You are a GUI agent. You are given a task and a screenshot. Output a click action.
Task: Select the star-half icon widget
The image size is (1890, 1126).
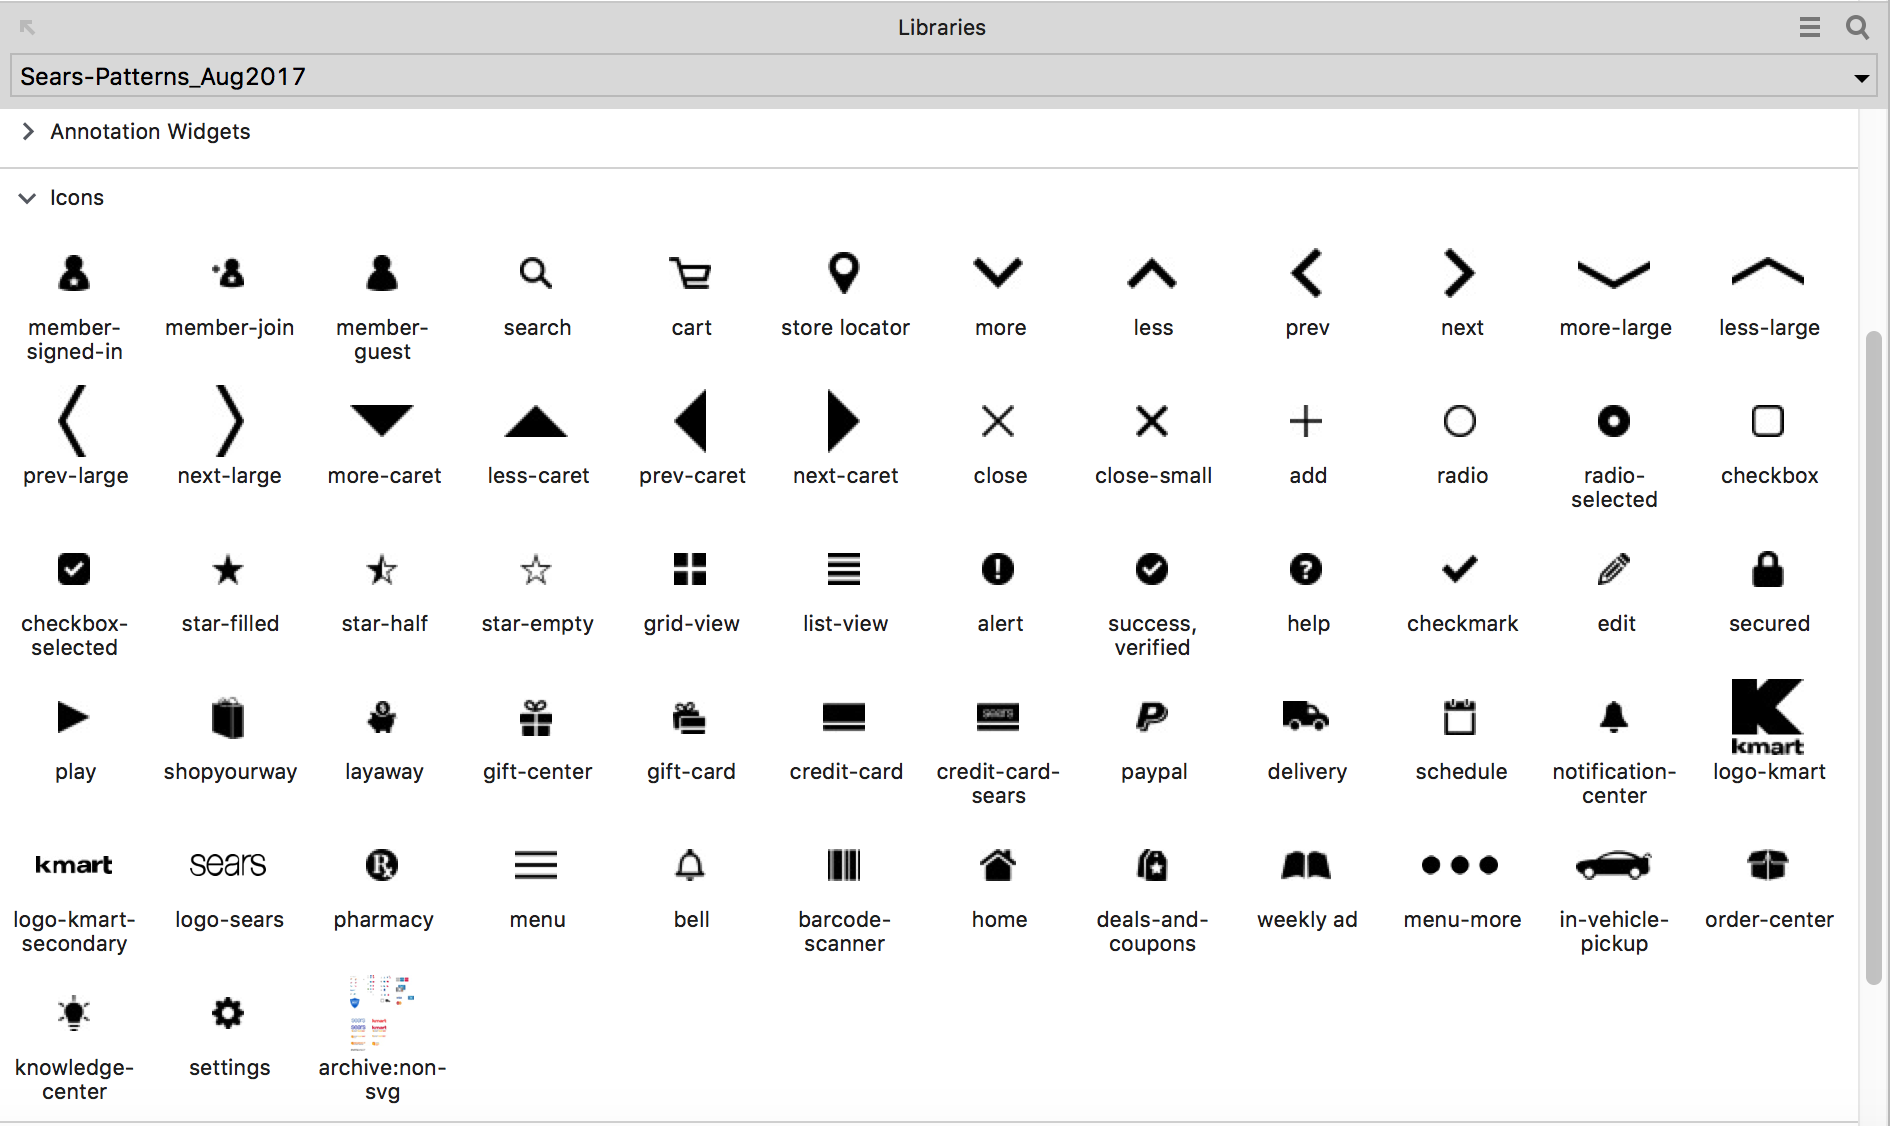382,569
